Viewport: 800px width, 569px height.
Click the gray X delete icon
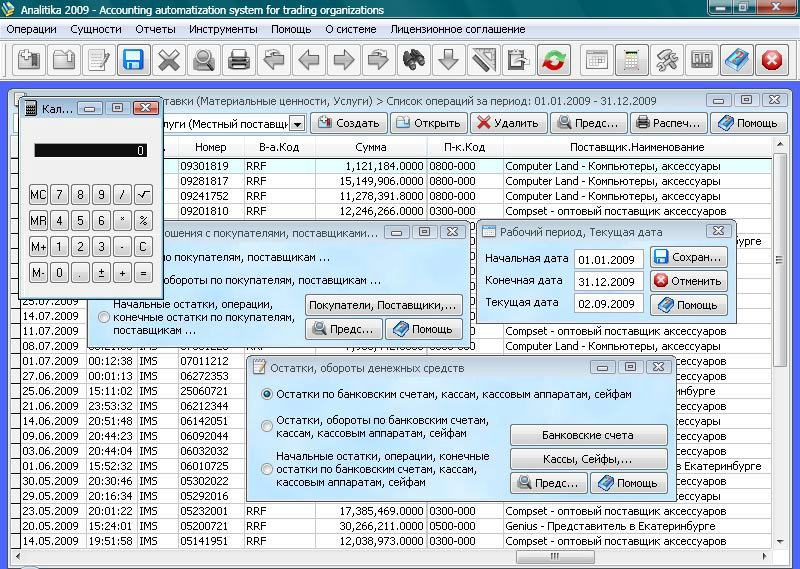(168, 60)
